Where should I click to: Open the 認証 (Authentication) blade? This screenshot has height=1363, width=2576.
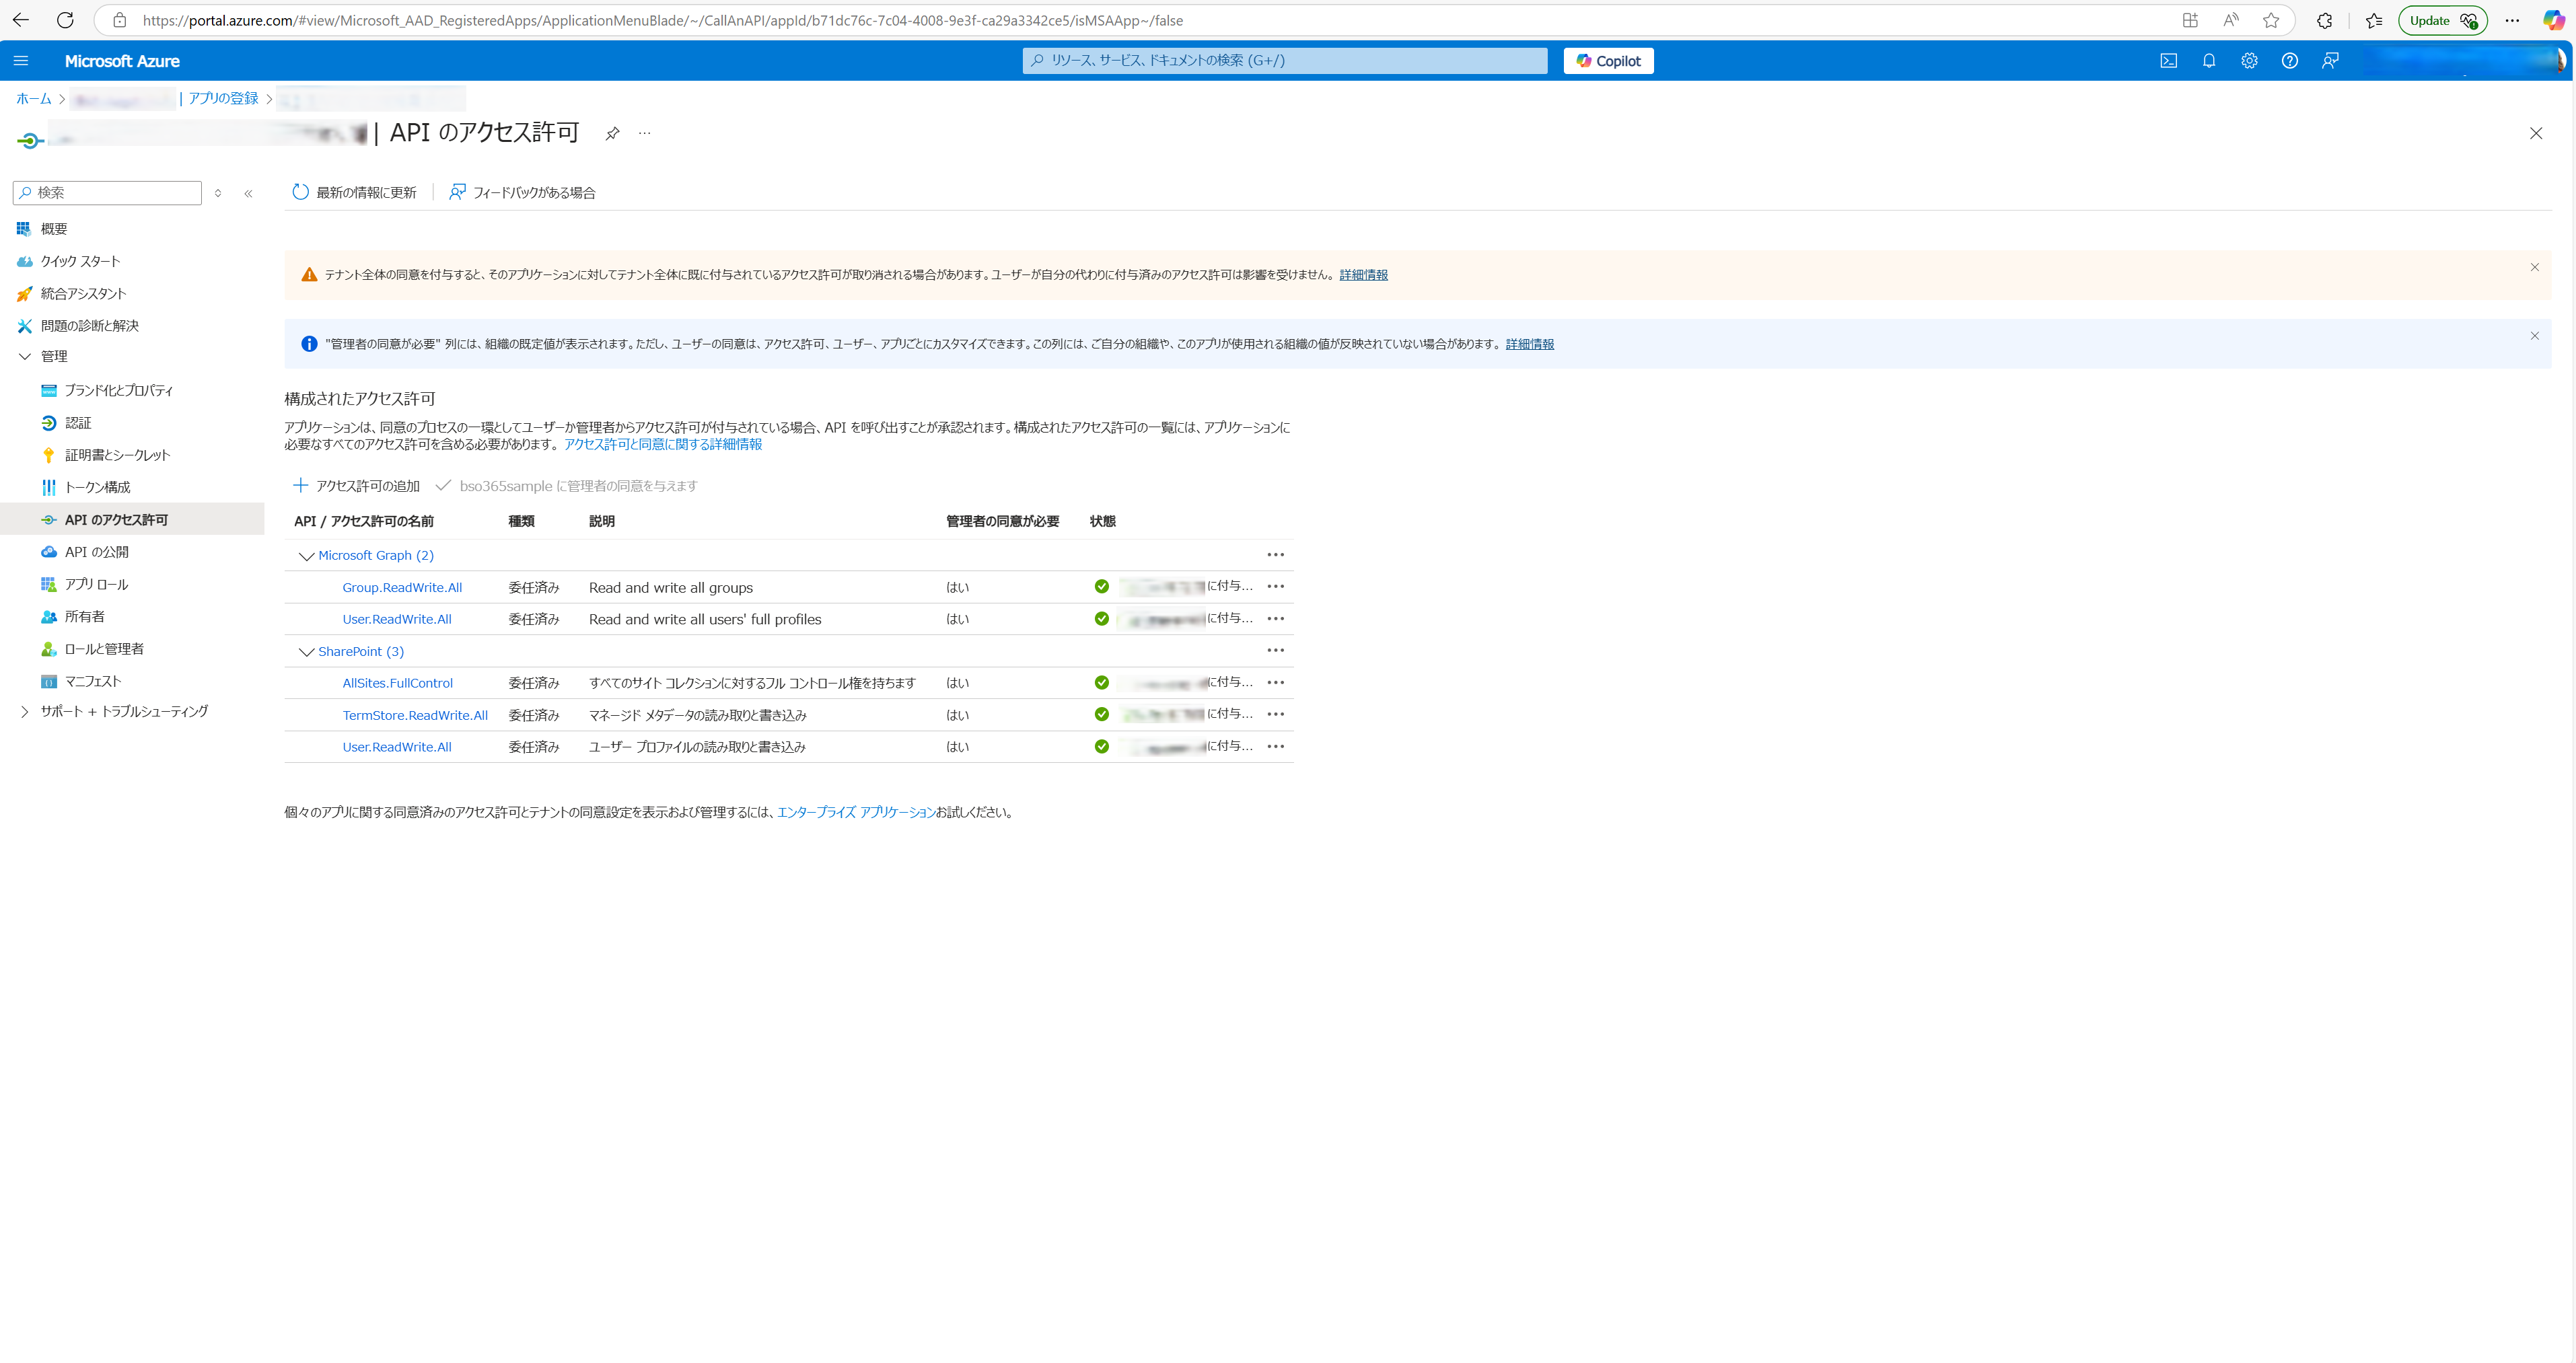(77, 422)
